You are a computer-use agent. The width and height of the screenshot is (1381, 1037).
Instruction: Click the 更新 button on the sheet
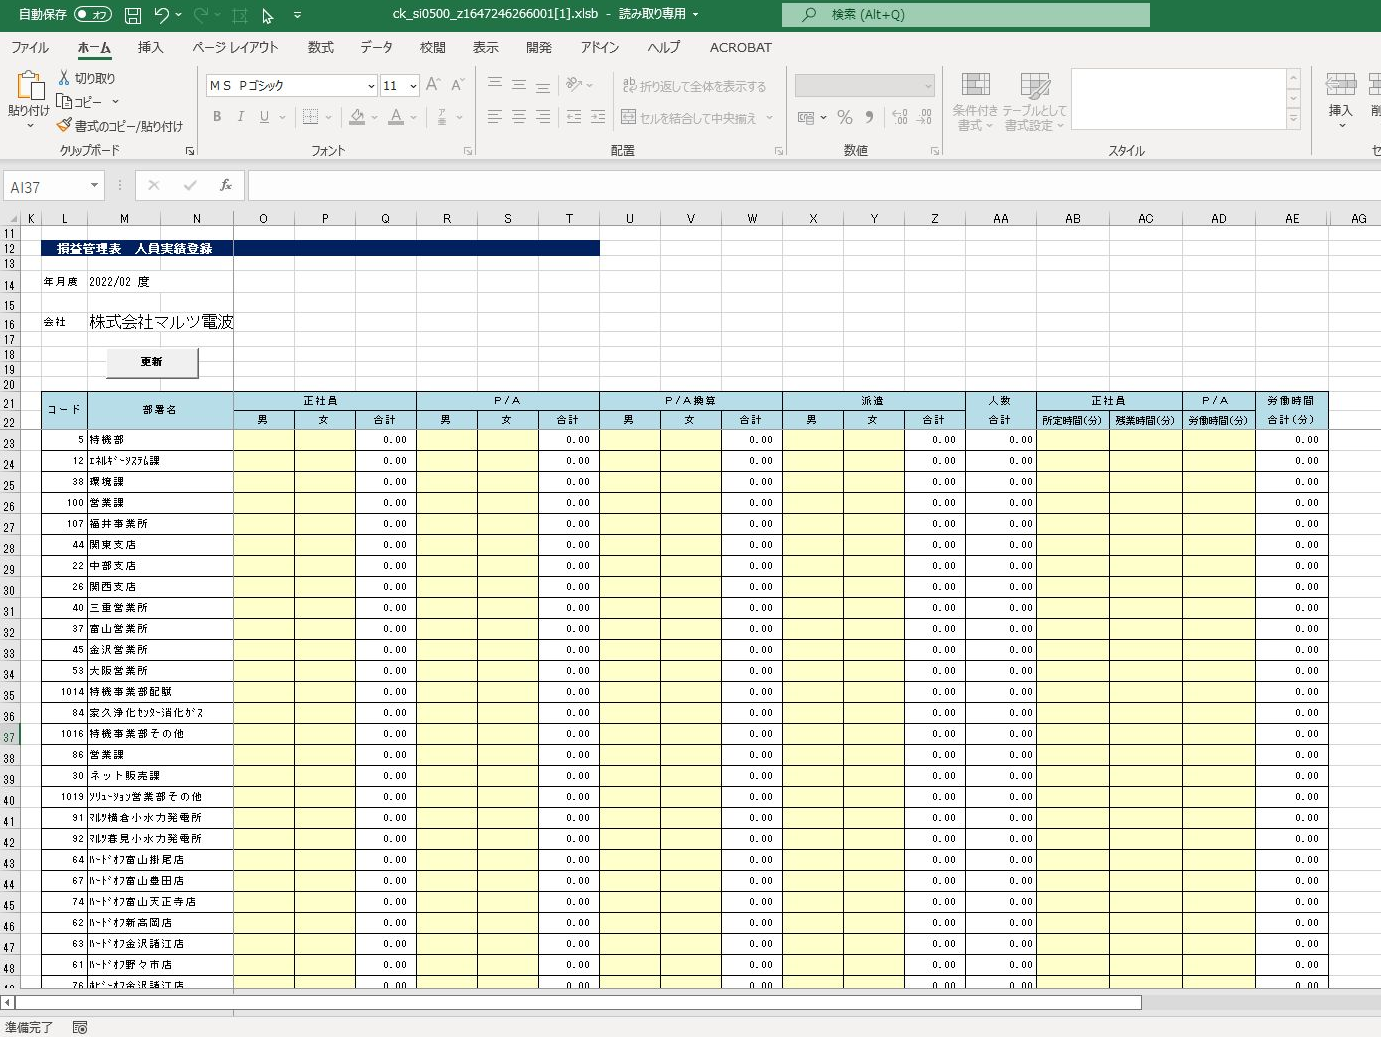152,362
